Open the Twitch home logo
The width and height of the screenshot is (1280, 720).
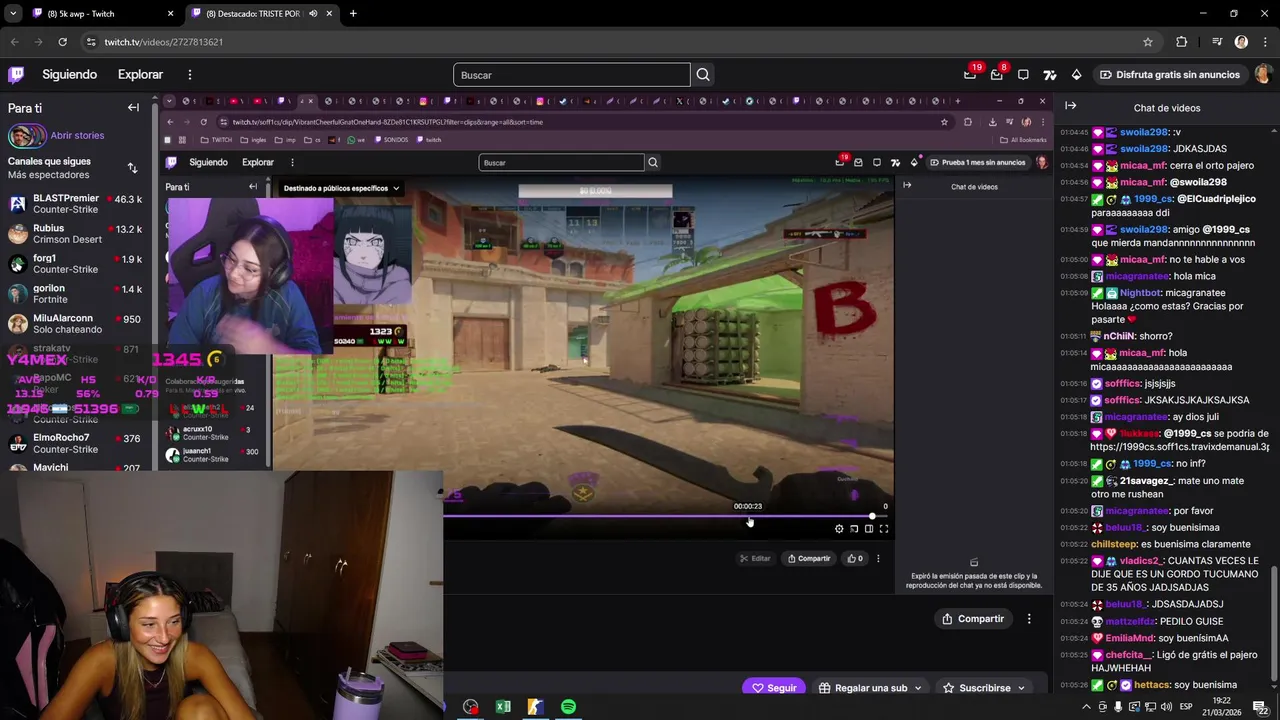[16, 75]
